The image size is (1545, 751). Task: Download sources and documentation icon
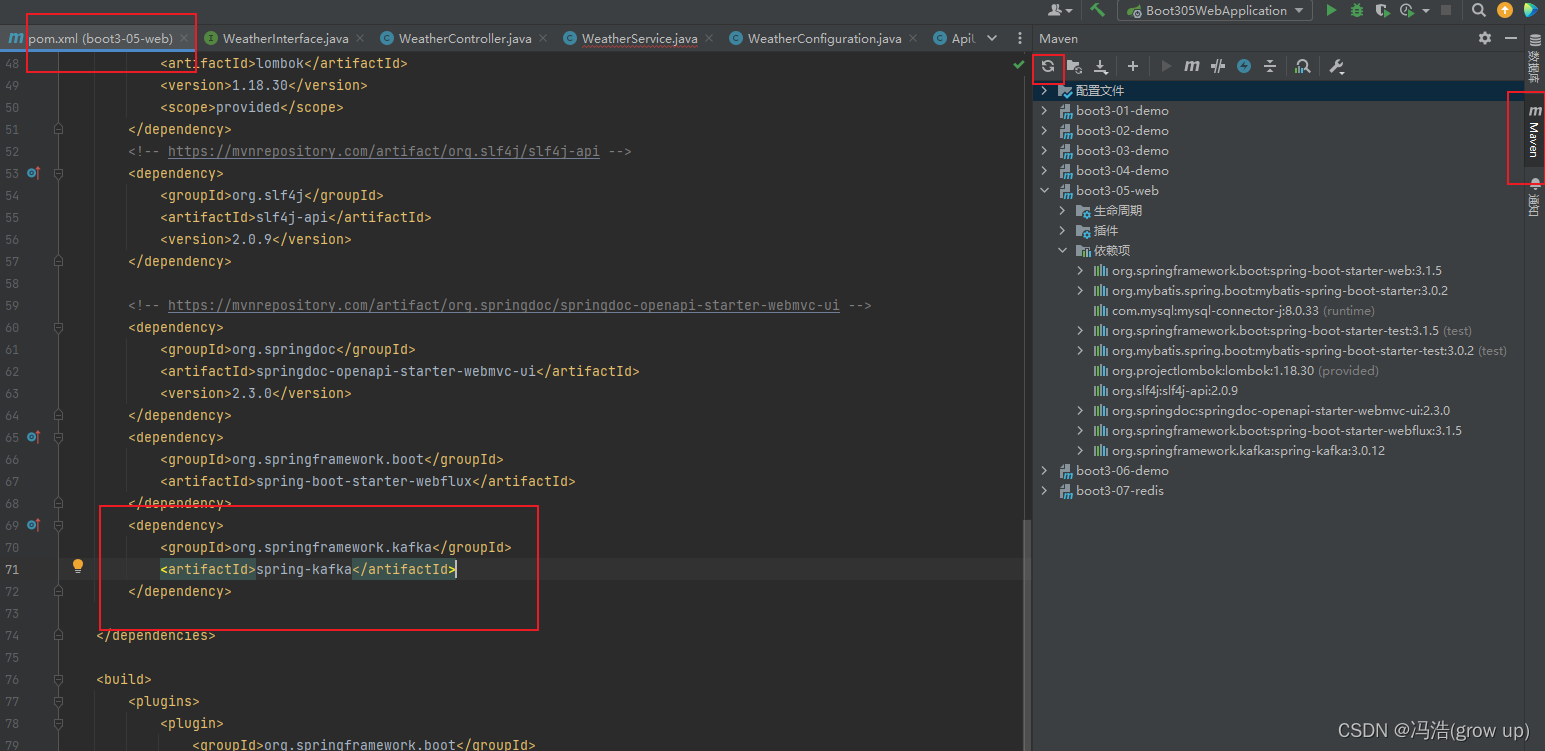coord(1101,66)
